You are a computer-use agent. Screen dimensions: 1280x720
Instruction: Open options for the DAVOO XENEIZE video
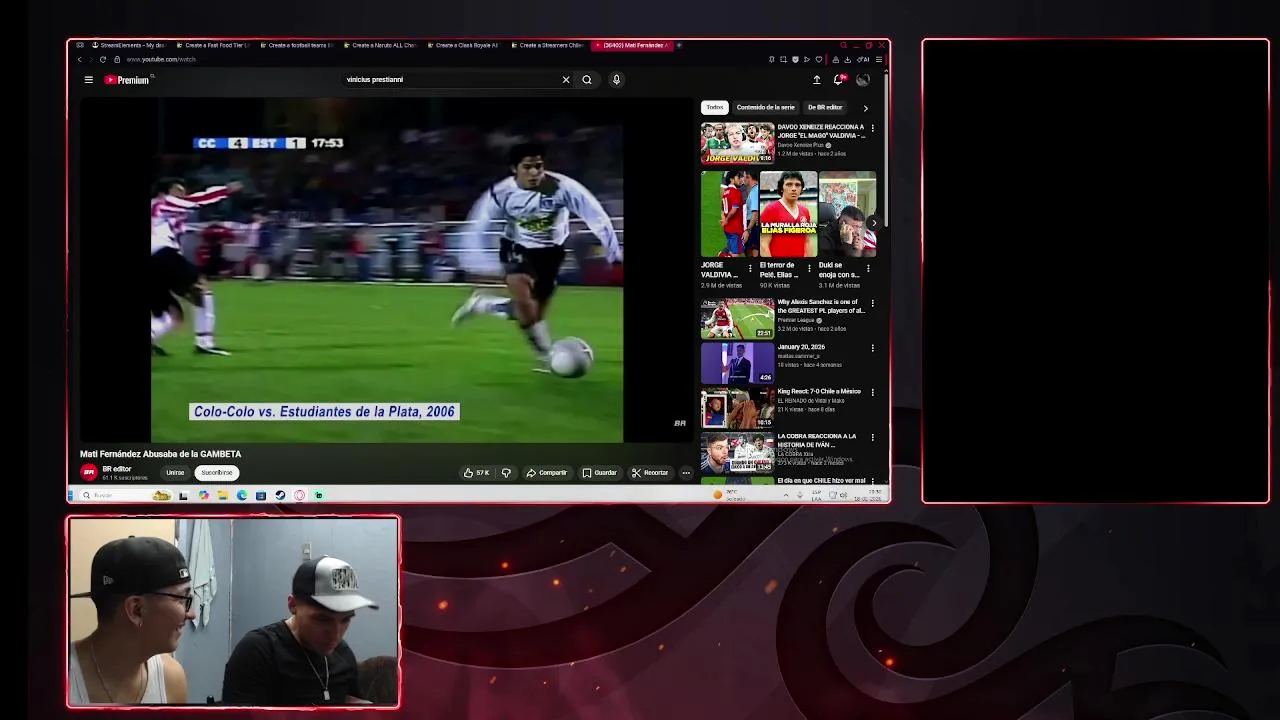pyautogui.click(x=873, y=128)
